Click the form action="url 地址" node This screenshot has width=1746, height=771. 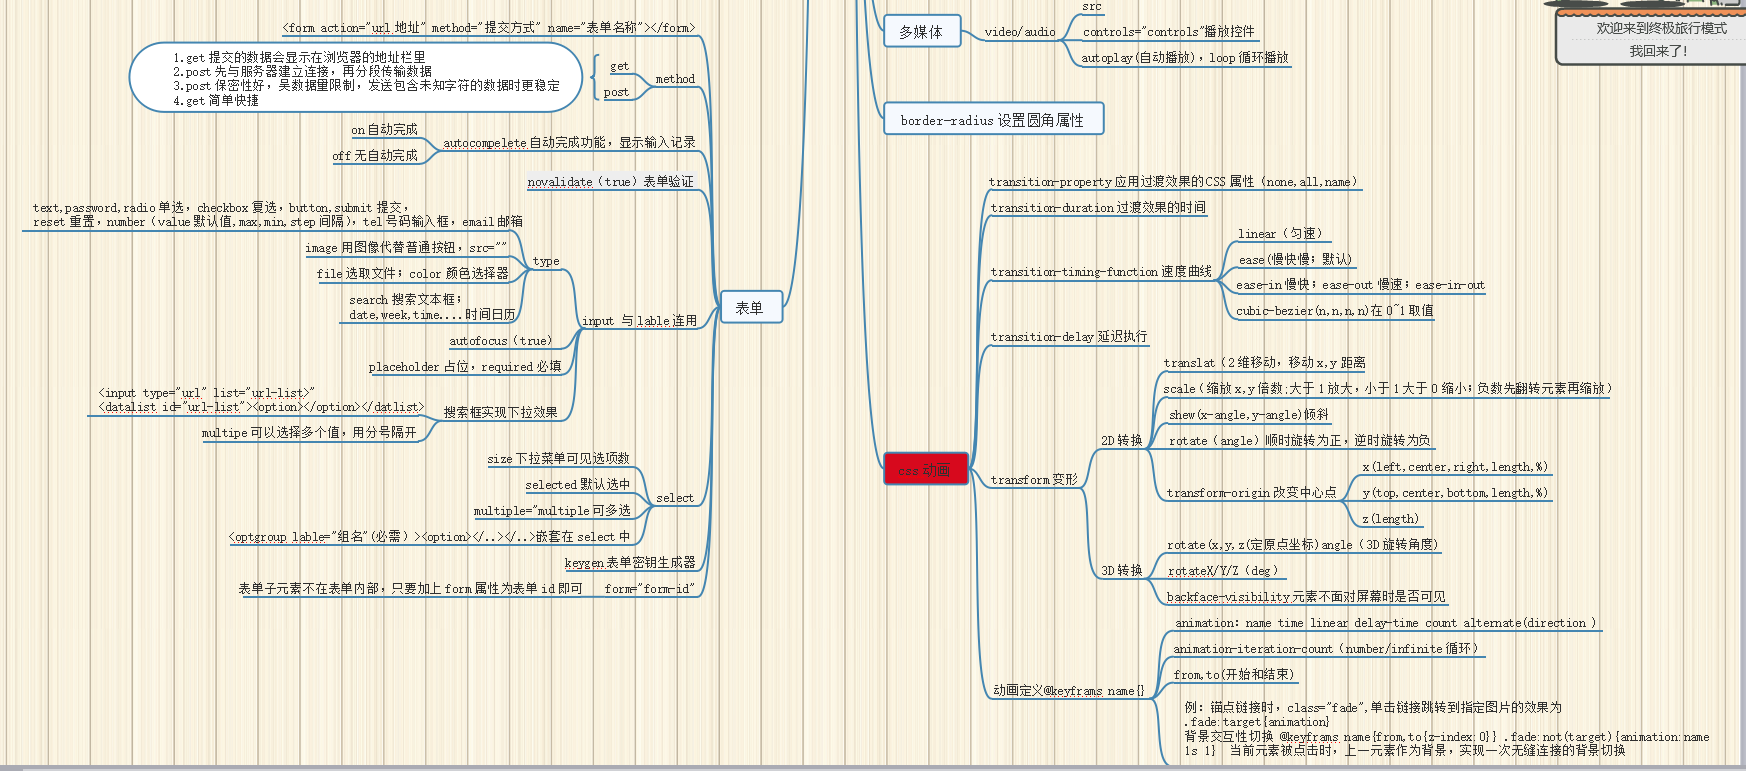[x=489, y=28]
